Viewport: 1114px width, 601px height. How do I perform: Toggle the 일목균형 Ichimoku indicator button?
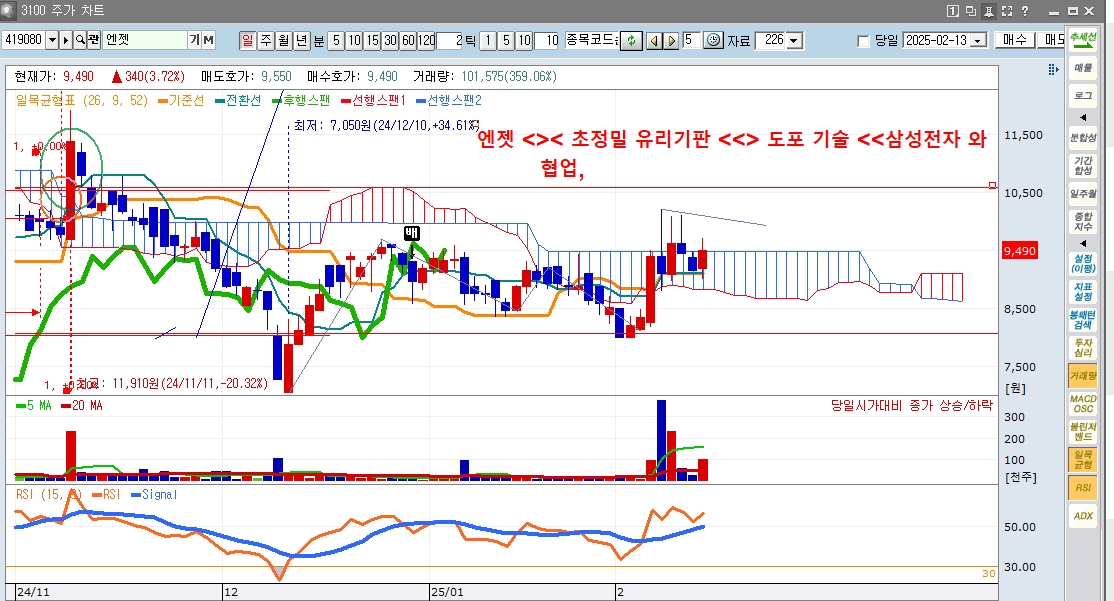1083,460
